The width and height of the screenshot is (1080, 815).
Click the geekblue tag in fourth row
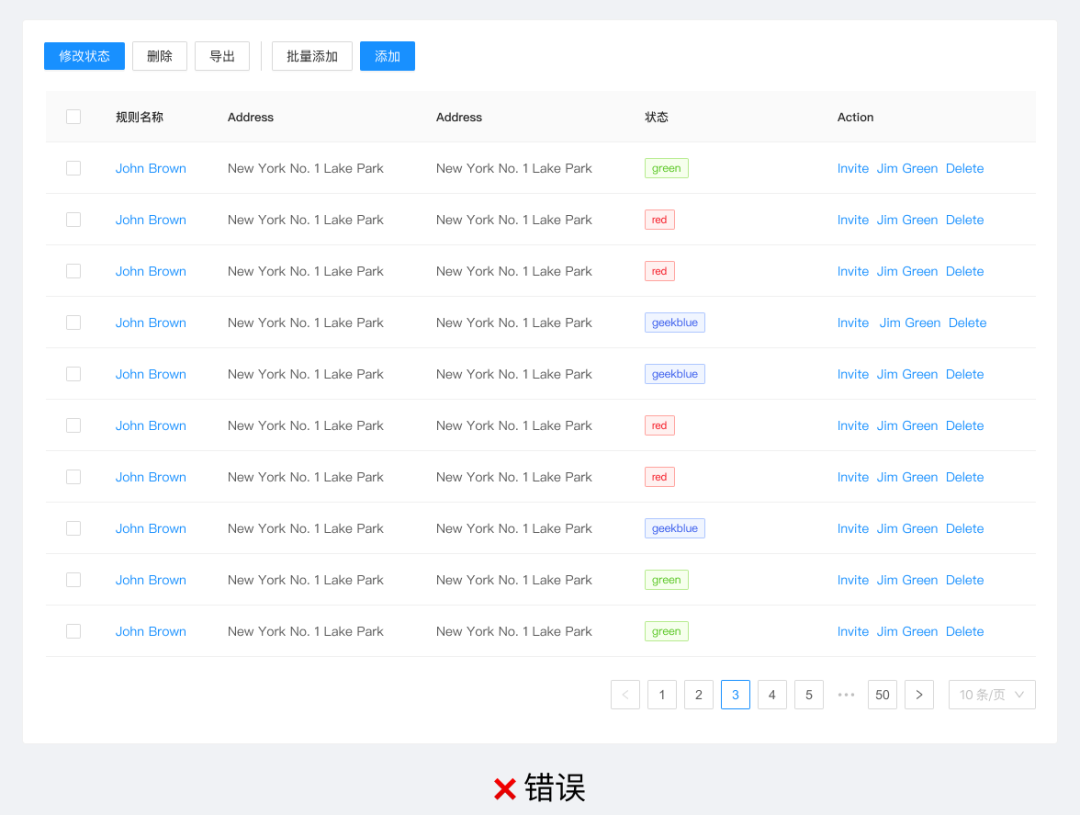[x=675, y=323]
